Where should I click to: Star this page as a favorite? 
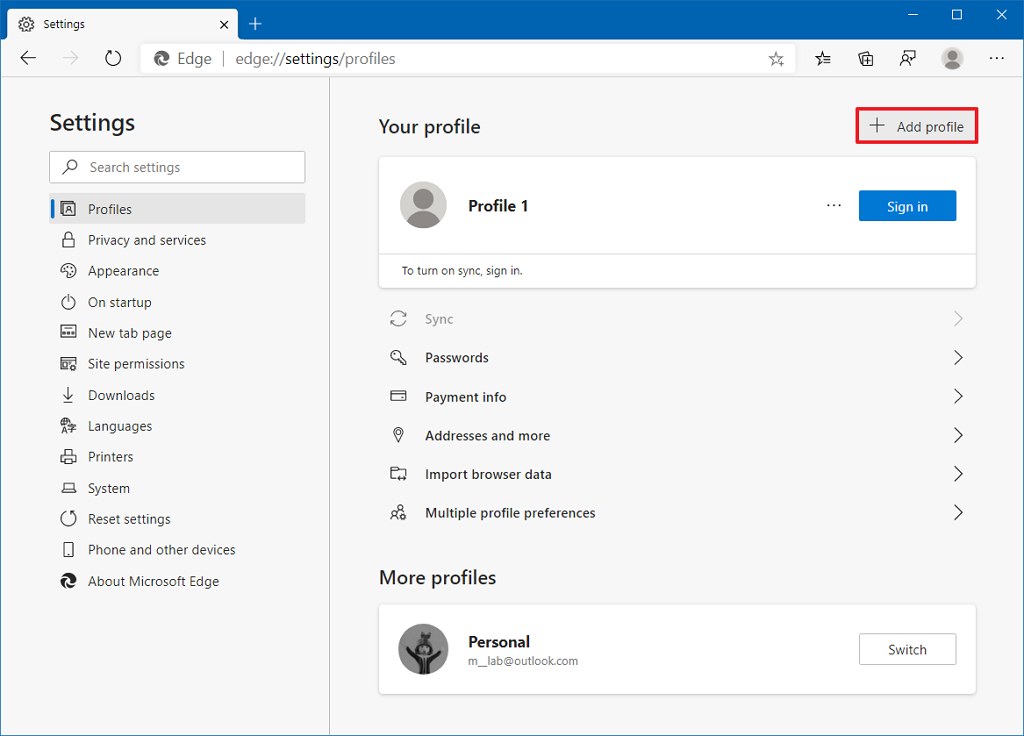point(776,59)
